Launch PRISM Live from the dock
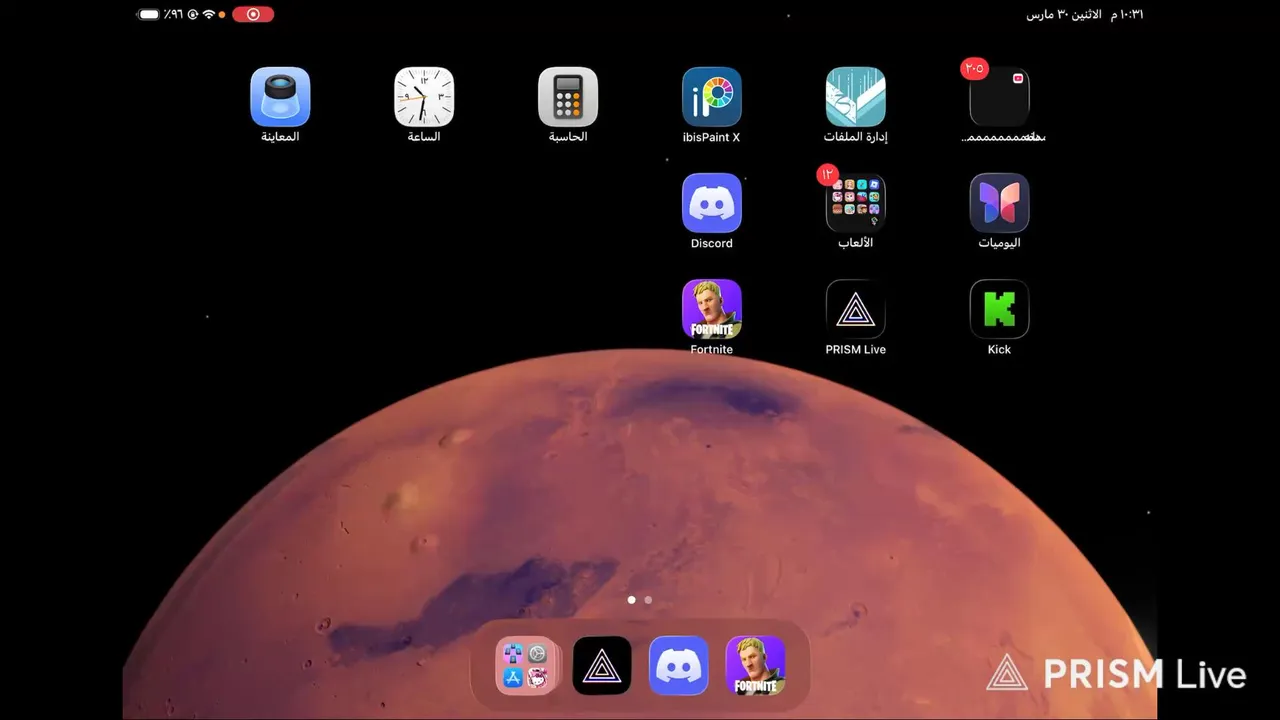This screenshot has width=1280, height=720. coord(602,665)
